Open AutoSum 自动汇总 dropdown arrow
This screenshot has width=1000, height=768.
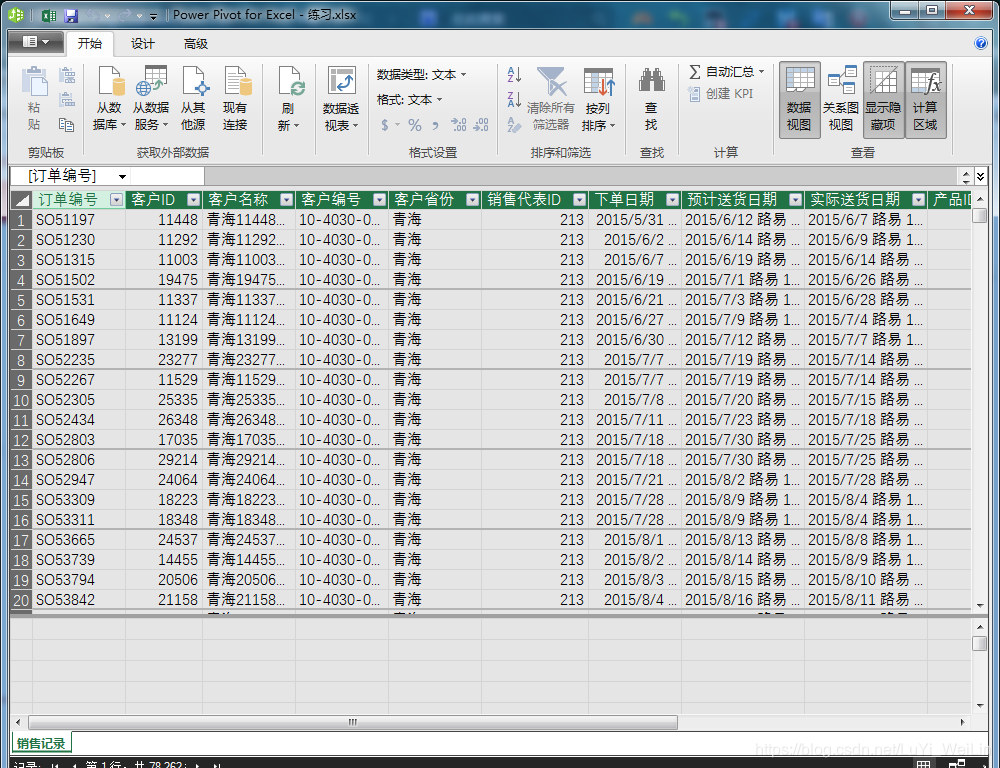761,71
